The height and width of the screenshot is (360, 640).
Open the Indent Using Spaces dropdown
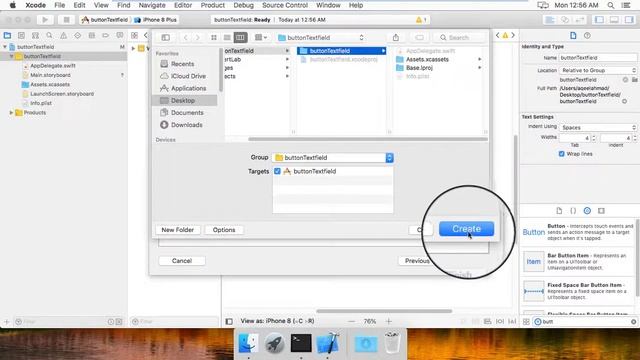tap(598, 127)
